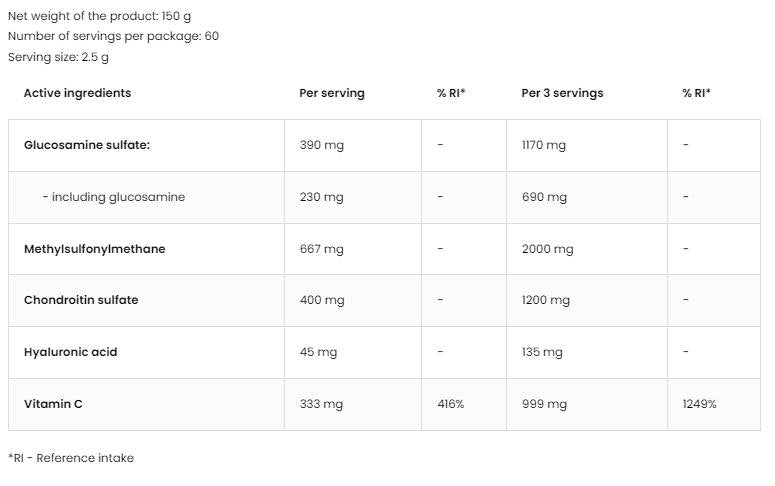Click the RI - Reference intake footnote
This screenshot has height=486, width=775.
tap(71, 458)
